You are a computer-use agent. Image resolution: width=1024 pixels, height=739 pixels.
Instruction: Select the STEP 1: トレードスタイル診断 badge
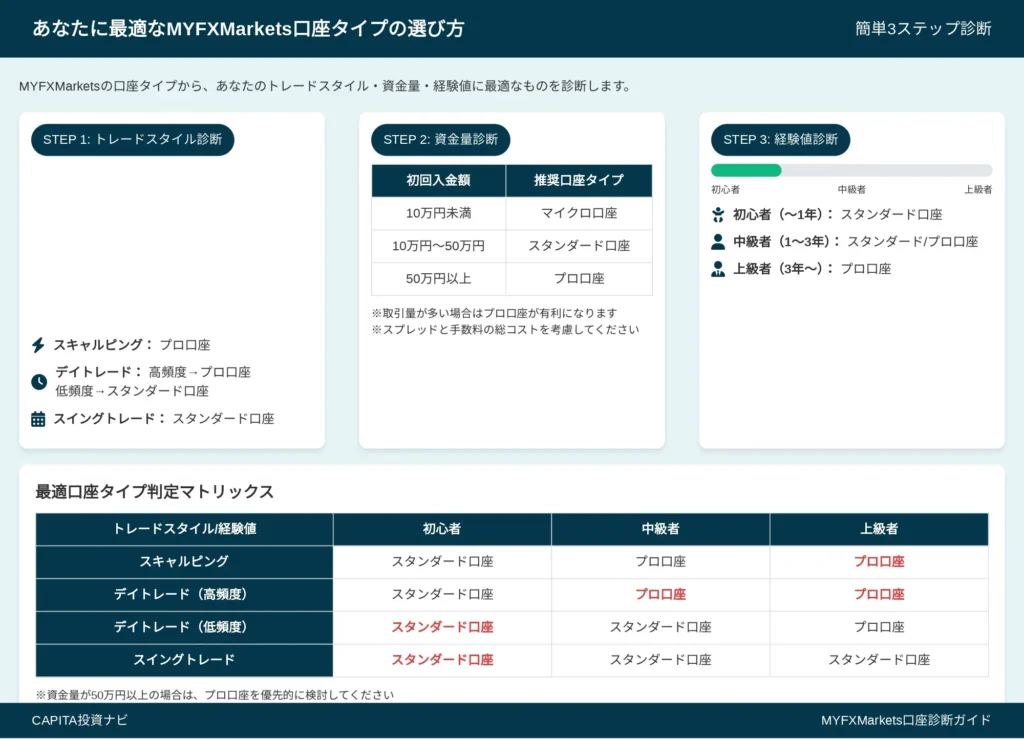(x=133, y=140)
